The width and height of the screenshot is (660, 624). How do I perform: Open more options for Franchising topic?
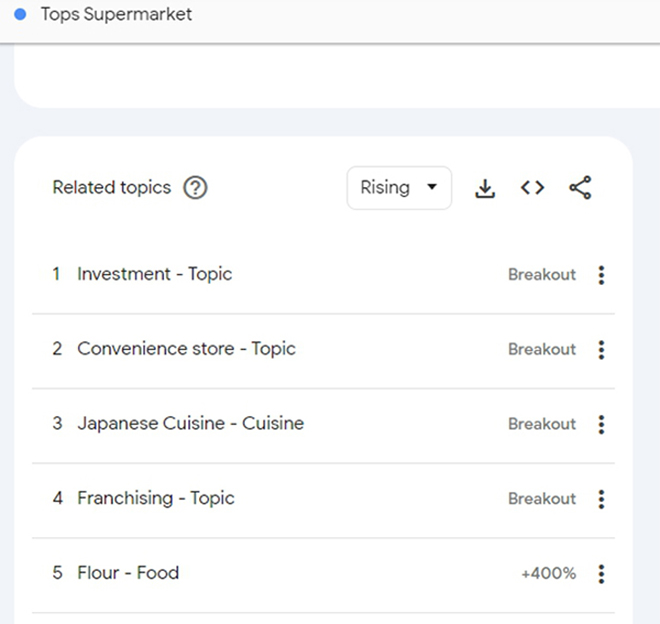point(601,499)
